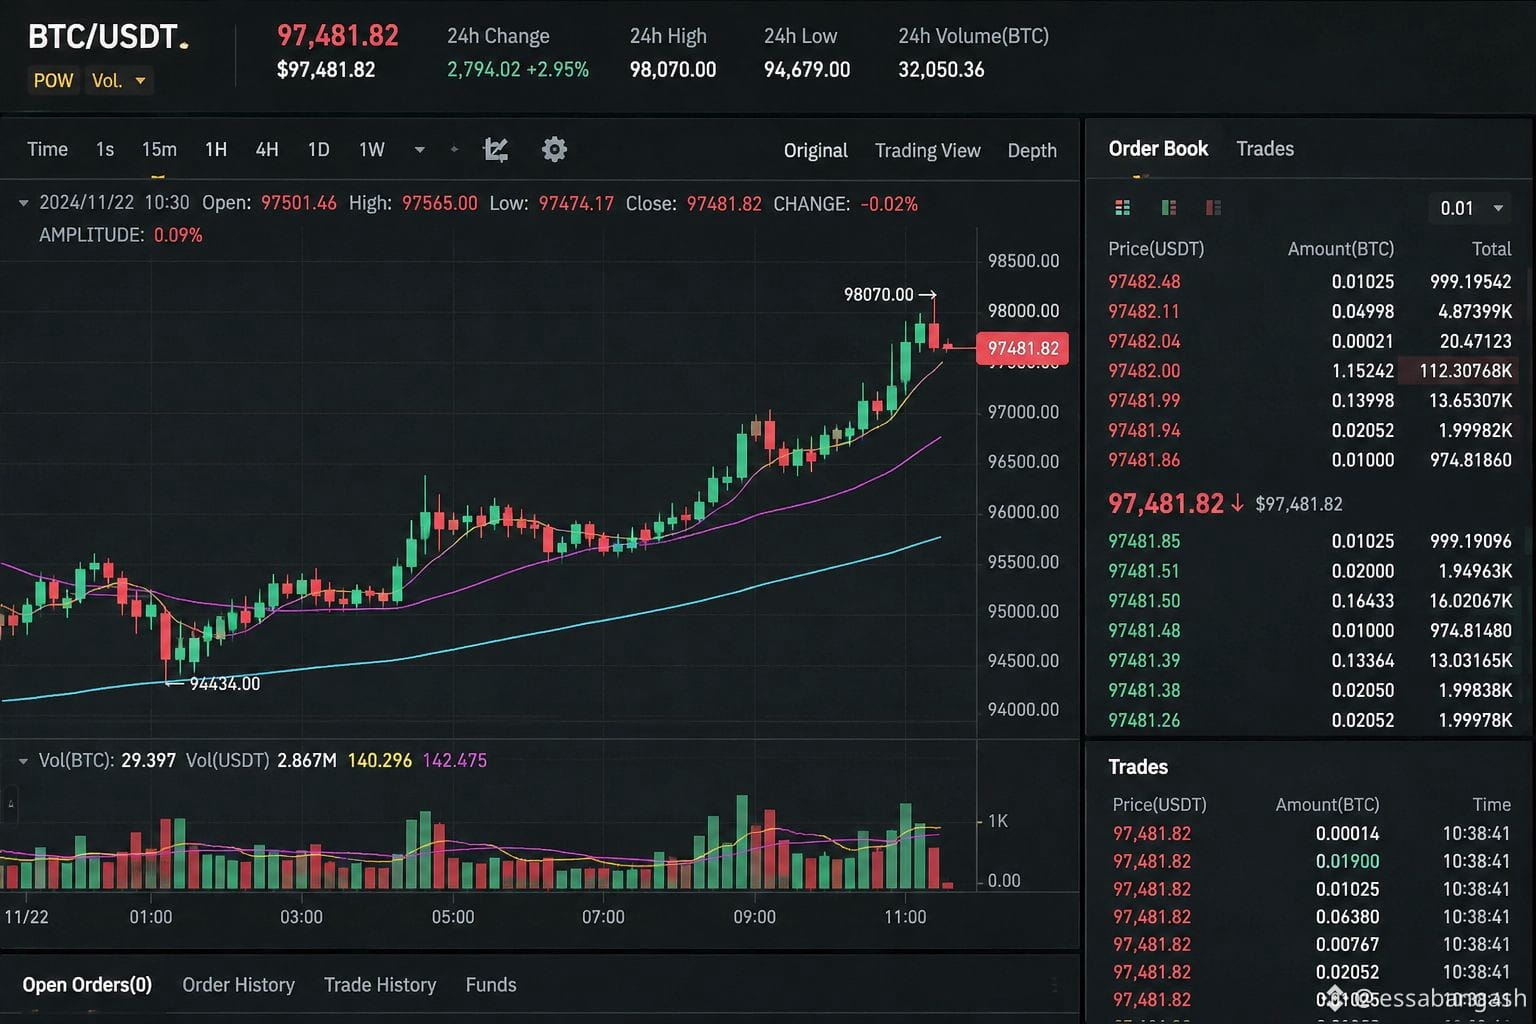Open the 0.01 price precision dropdown

coord(1471,208)
